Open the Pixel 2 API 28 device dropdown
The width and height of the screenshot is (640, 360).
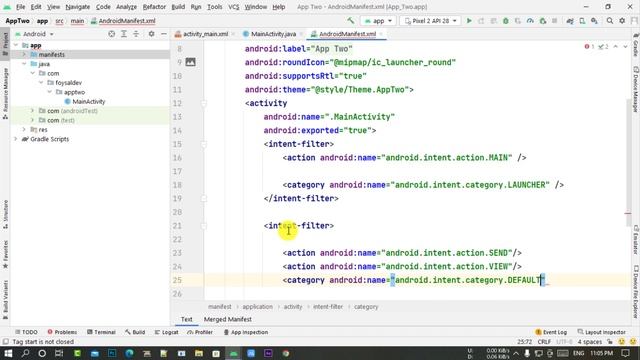click(430, 21)
